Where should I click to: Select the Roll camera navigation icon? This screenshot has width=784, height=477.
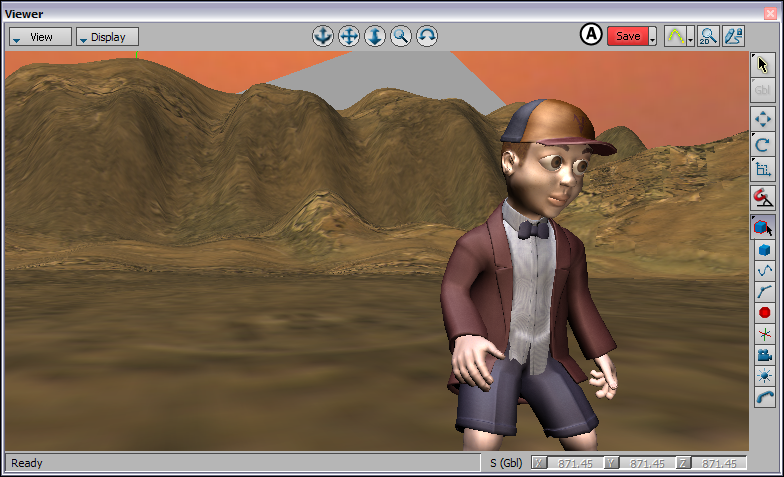pos(426,36)
